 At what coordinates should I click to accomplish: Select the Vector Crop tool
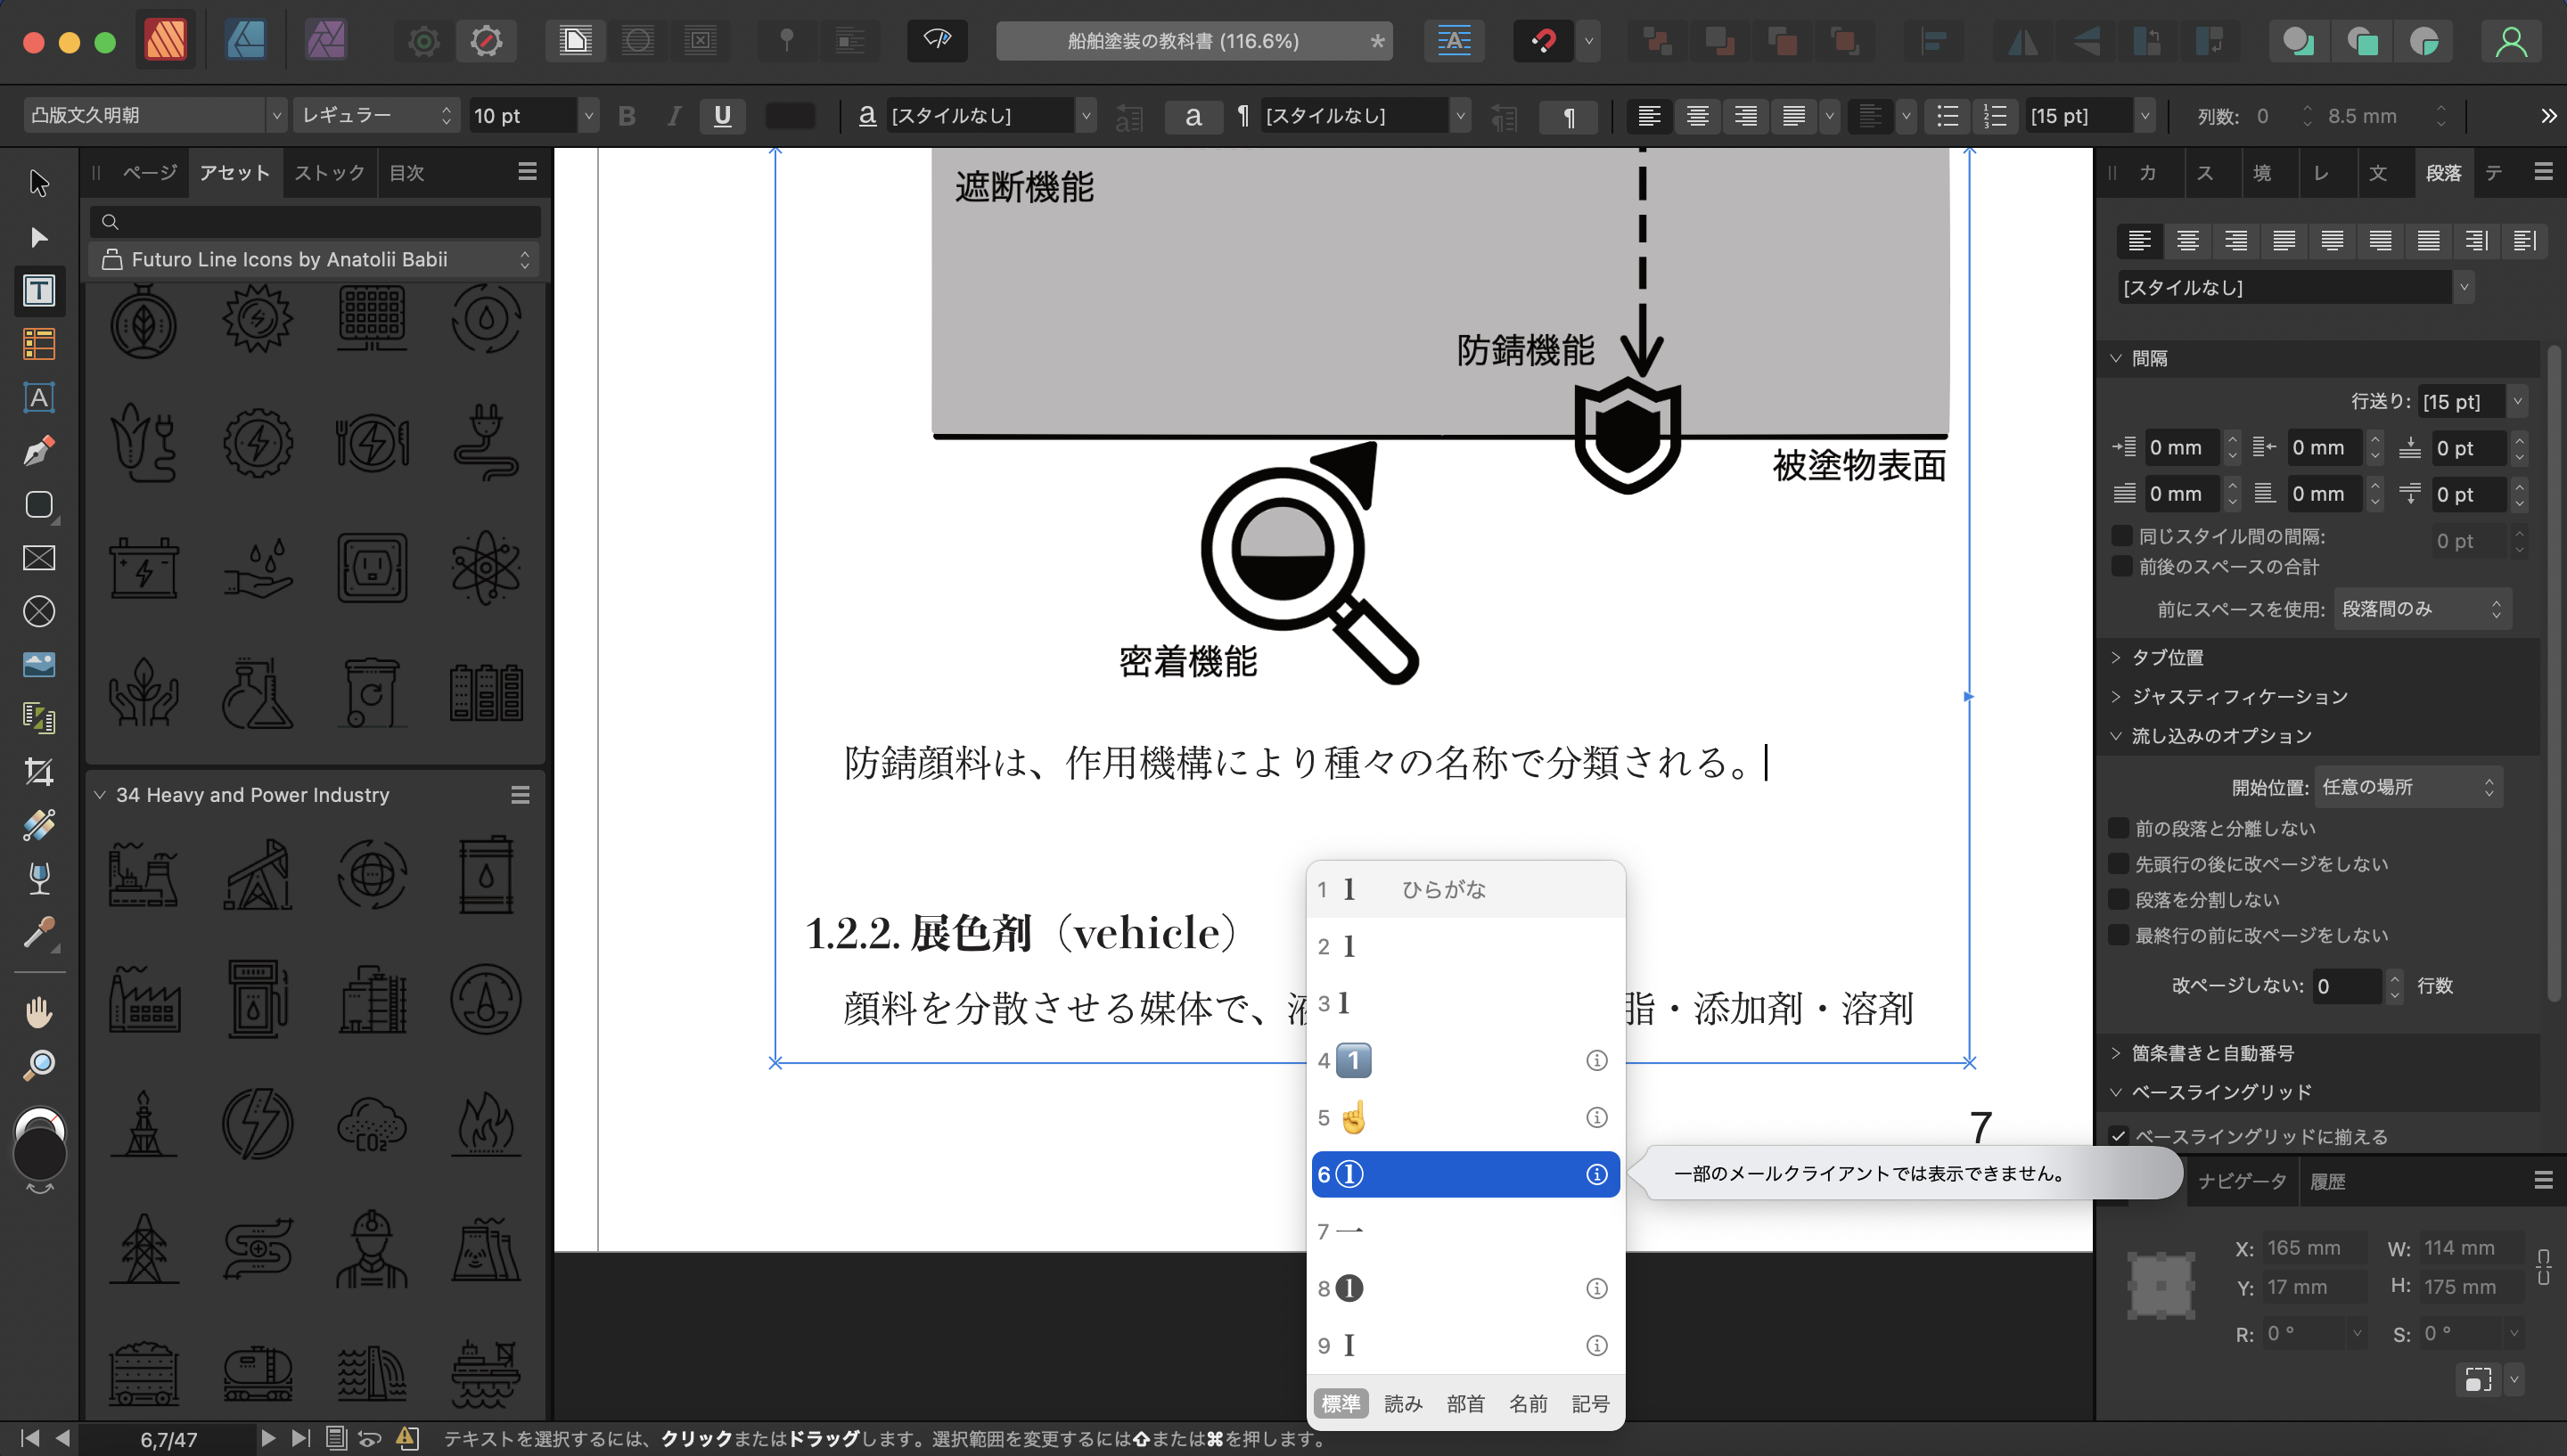pos(39,772)
